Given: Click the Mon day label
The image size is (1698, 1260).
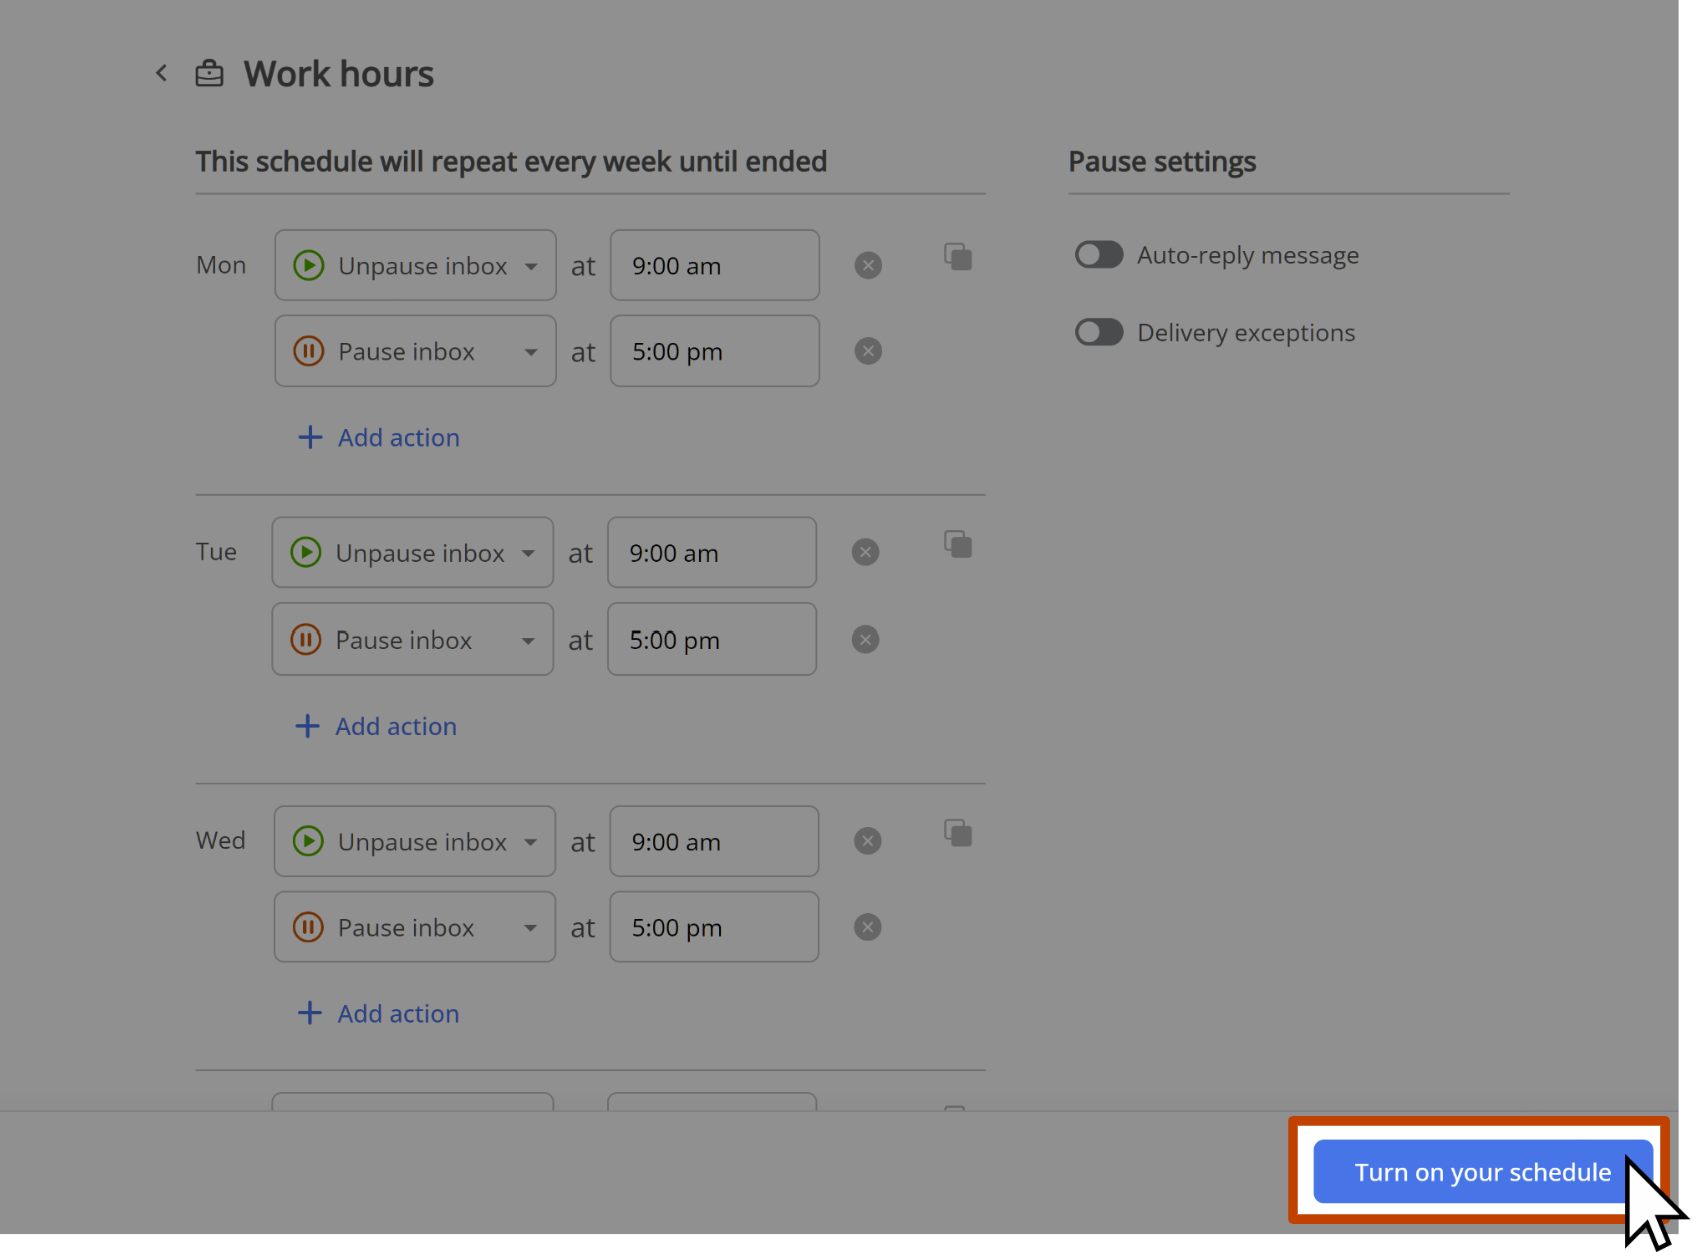Looking at the screenshot, I should 221,265.
